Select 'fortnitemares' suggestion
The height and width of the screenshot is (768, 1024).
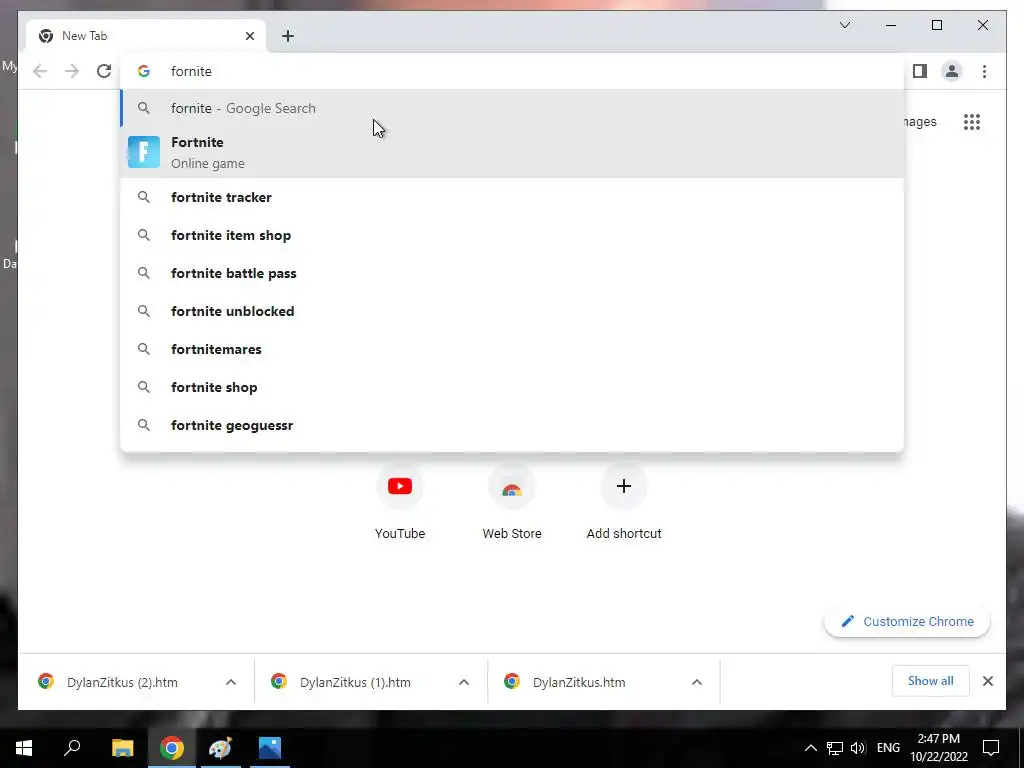click(513, 349)
